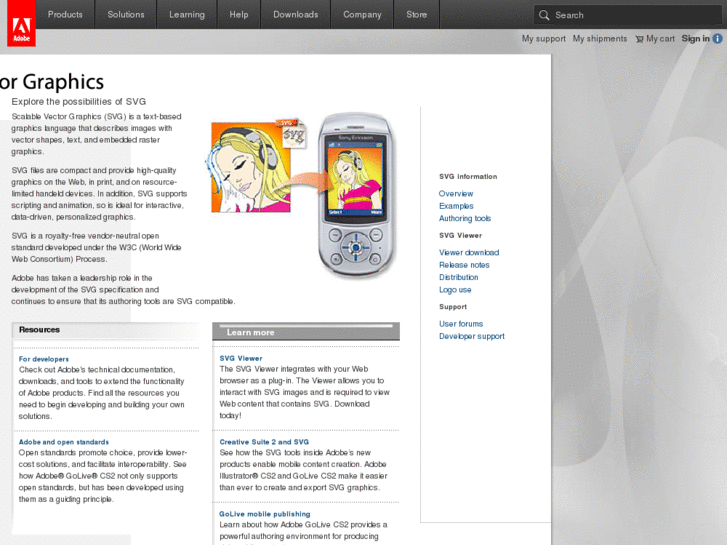Open the Products menu
The height and width of the screenshot is (545, 727).
tap(65, 14)
